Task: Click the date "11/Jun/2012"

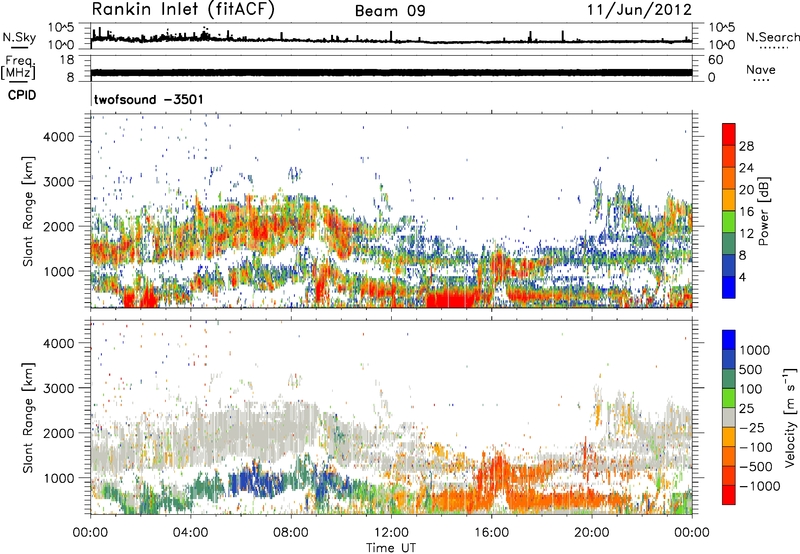Action: pyautogui.click(x=639, y=10)
